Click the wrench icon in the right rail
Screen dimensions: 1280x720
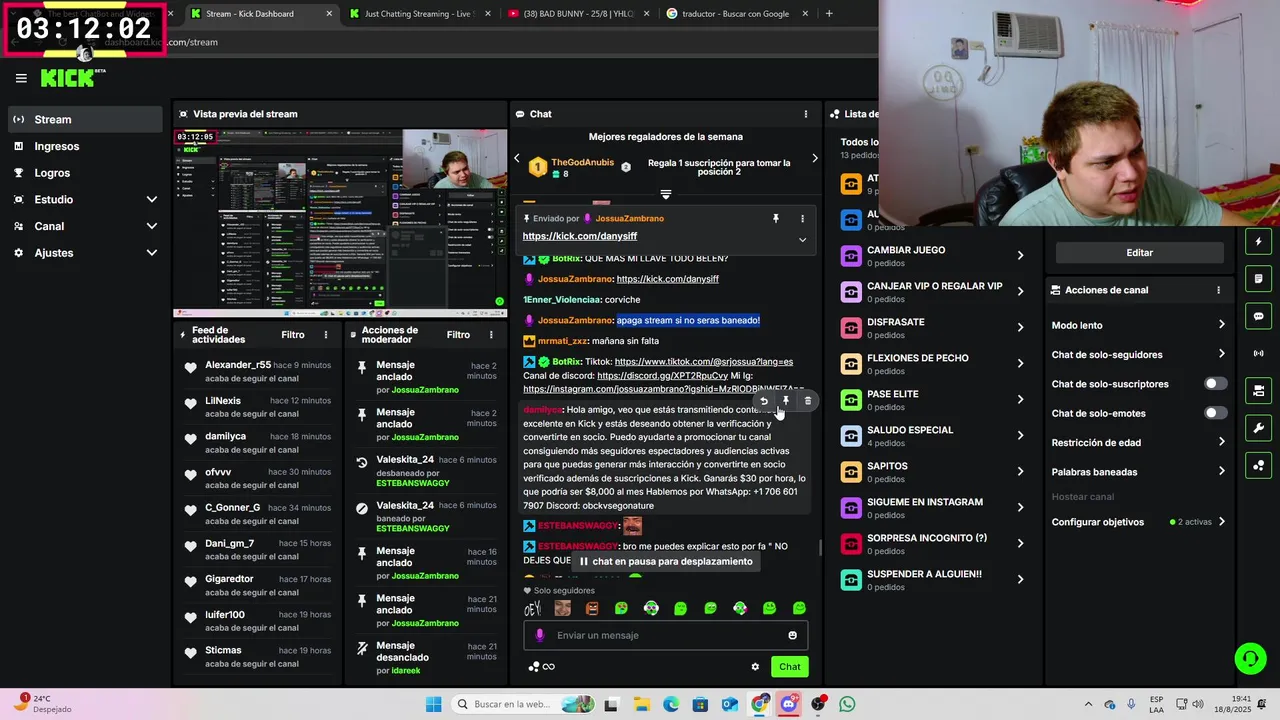coord(1258,428)
